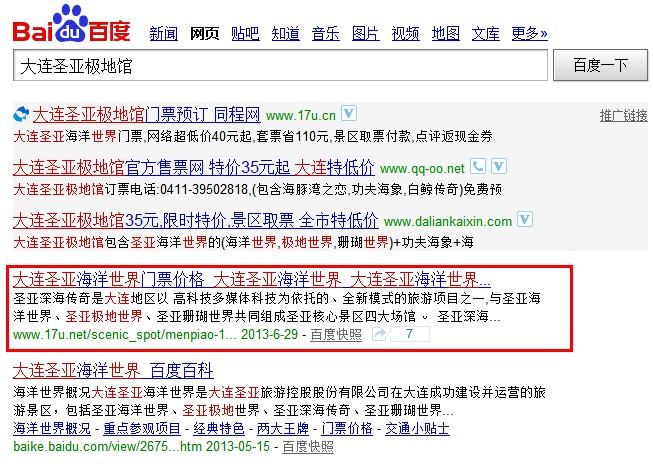
Task: Open the 两大王牌 sub-link
Action: pos(283,428)
